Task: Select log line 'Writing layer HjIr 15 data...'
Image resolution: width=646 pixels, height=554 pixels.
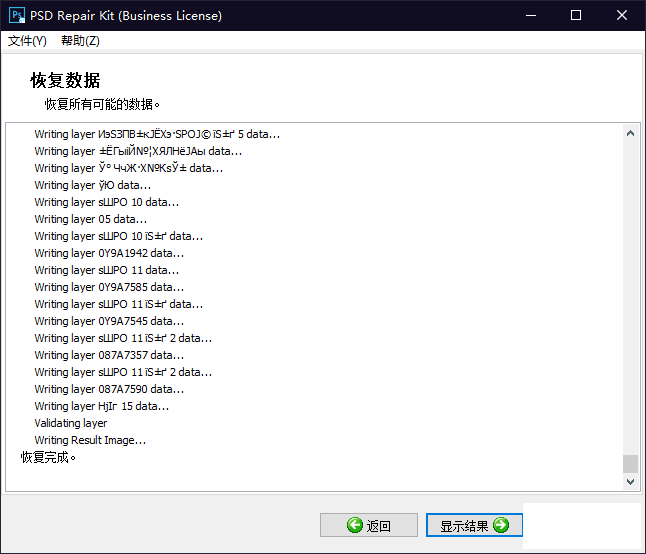Action: [x=102, y=406]
